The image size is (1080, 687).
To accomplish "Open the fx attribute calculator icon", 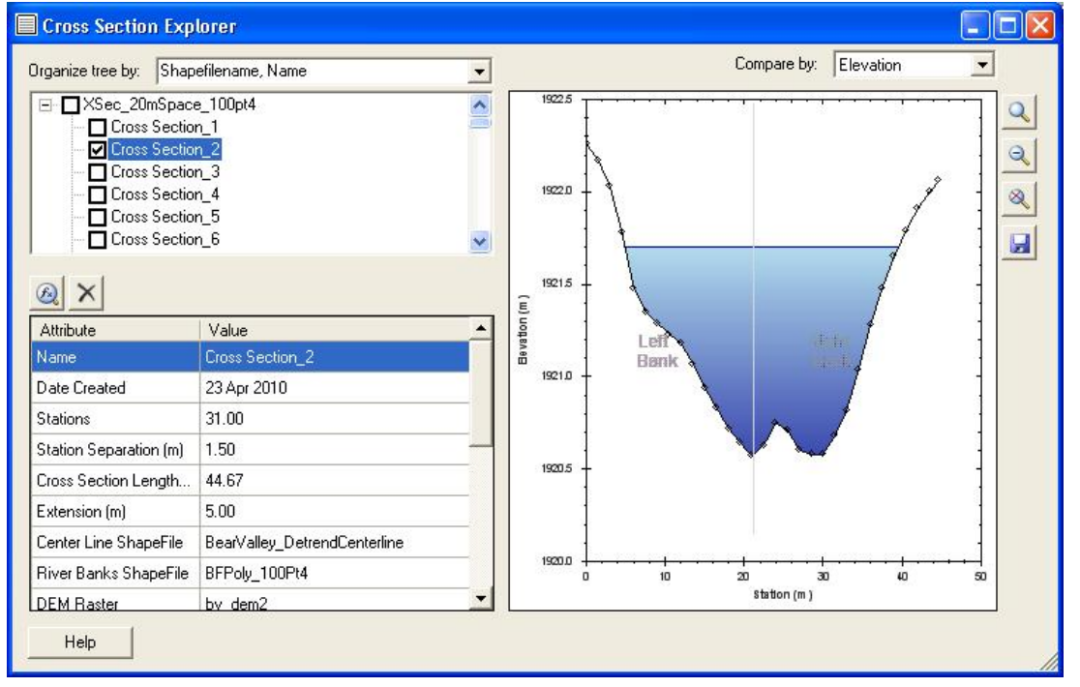I will [45, 291].
